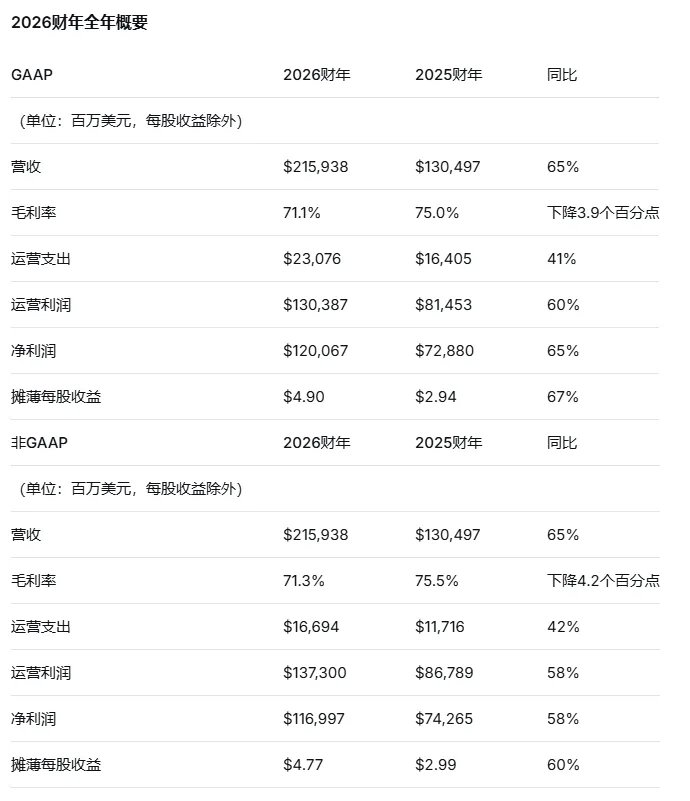This screenshot has height=801, width=690.
Task: Click 下降3.9个百分点 cell
Action: [x=603, y=213]
